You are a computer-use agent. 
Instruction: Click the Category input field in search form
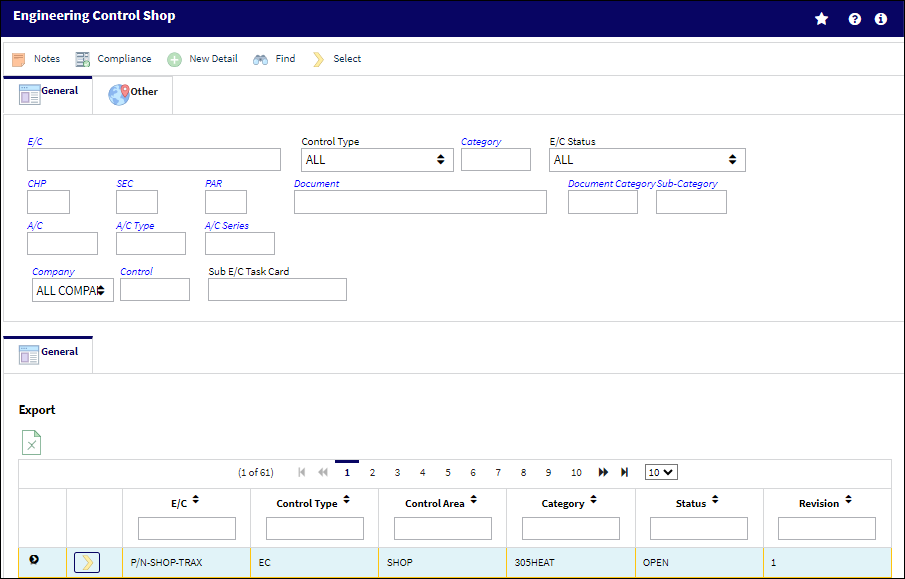(x=496, y=160)
